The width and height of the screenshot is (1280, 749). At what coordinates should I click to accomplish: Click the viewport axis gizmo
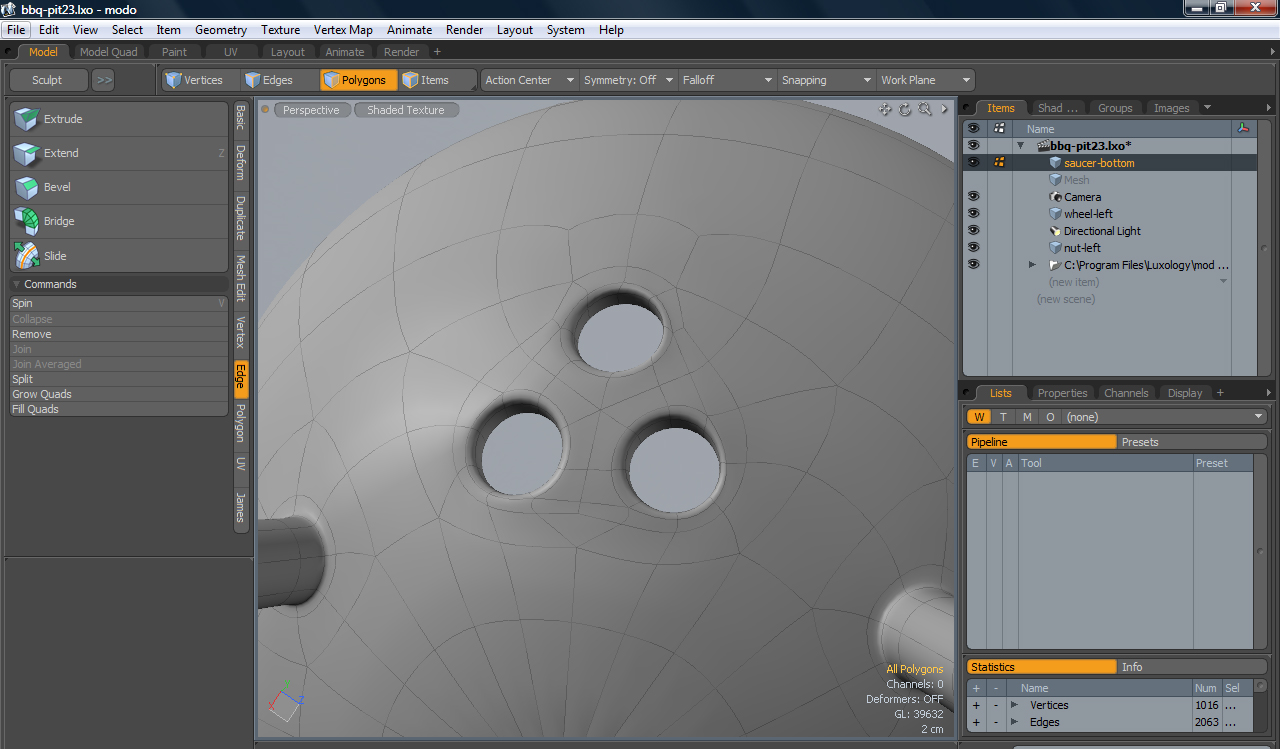[284, 702]
